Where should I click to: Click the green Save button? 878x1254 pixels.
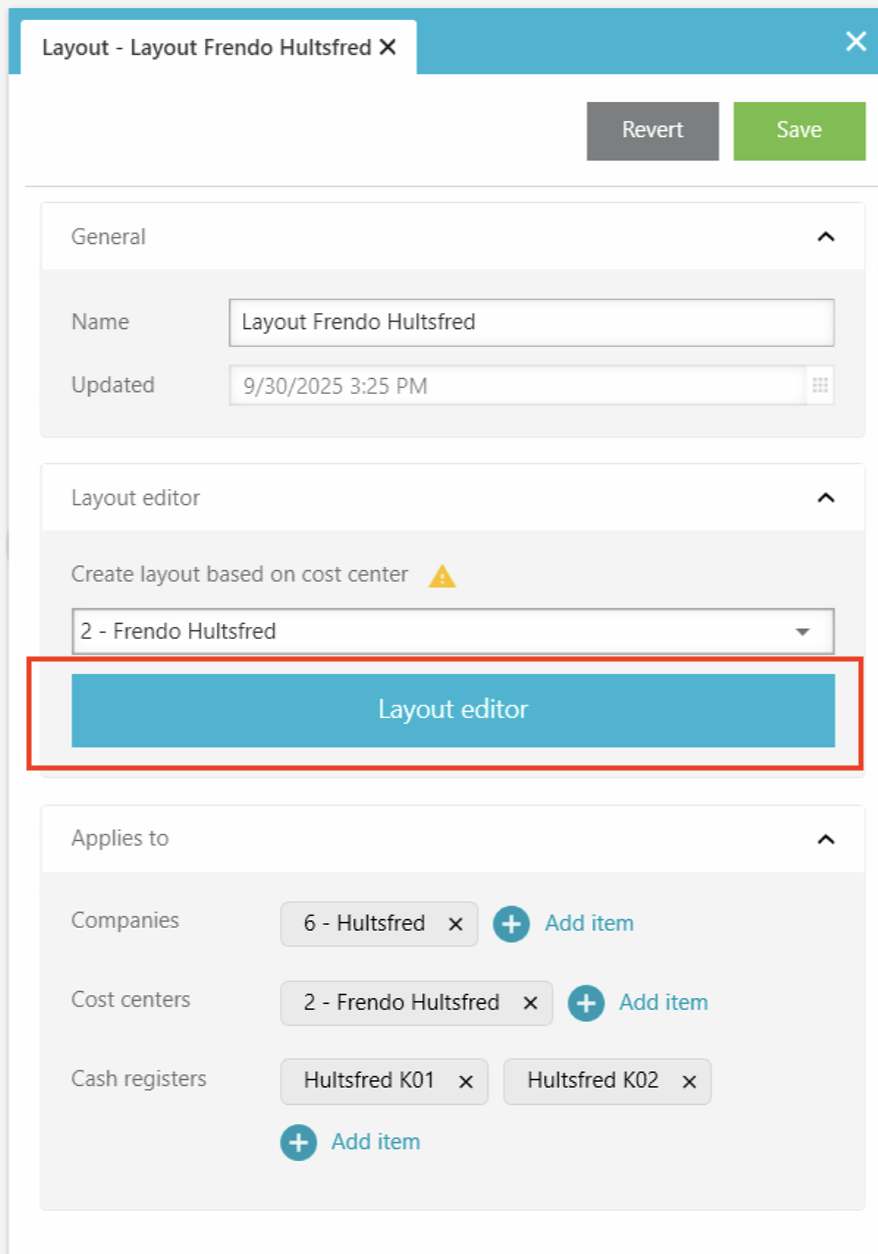click(799, 130)
